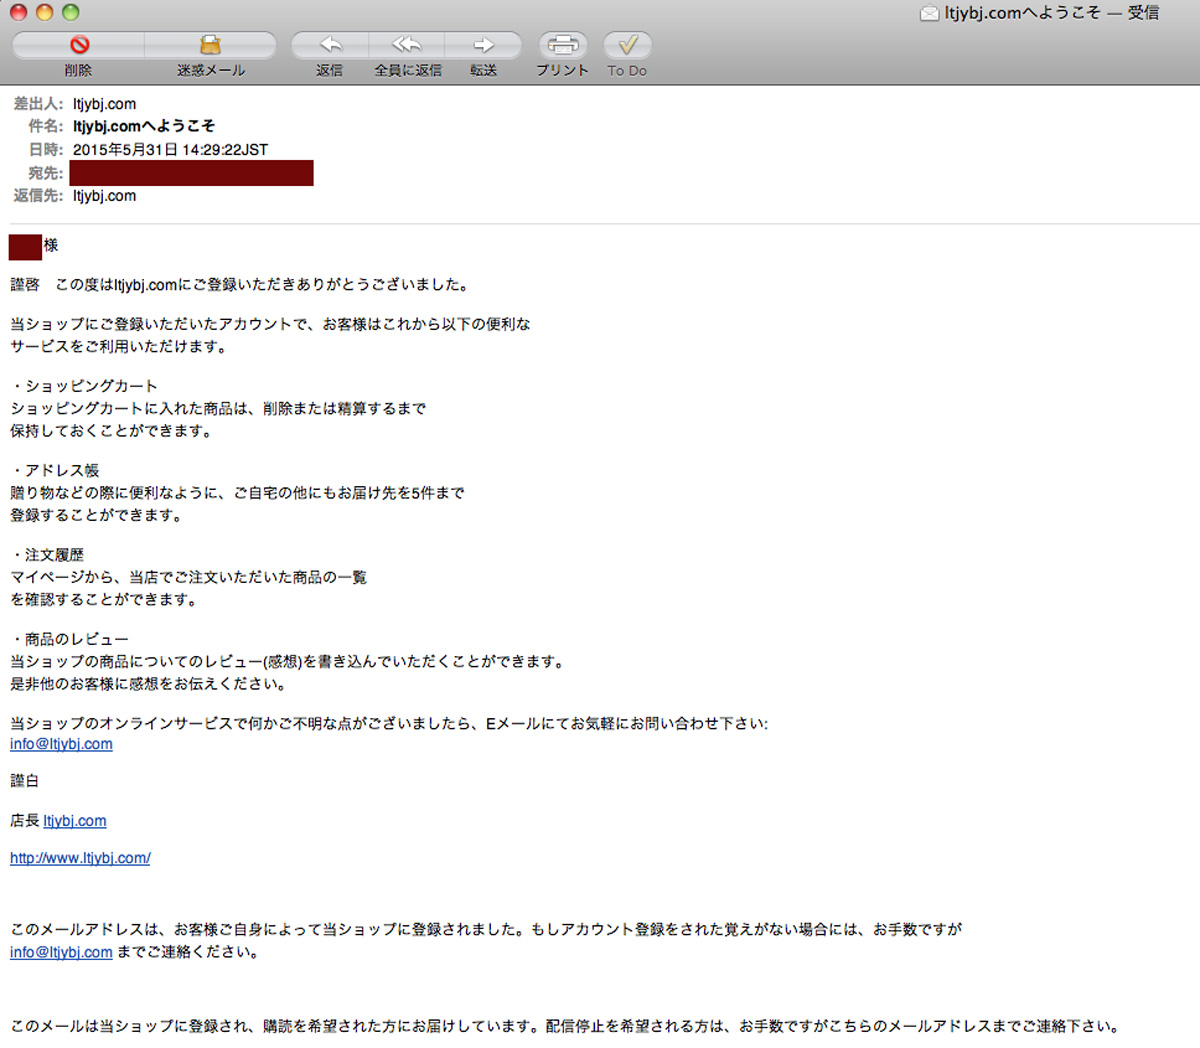Forward the email with 転送 arrow
This screenshot has height=1048, width=1200.
click(484, 45)
